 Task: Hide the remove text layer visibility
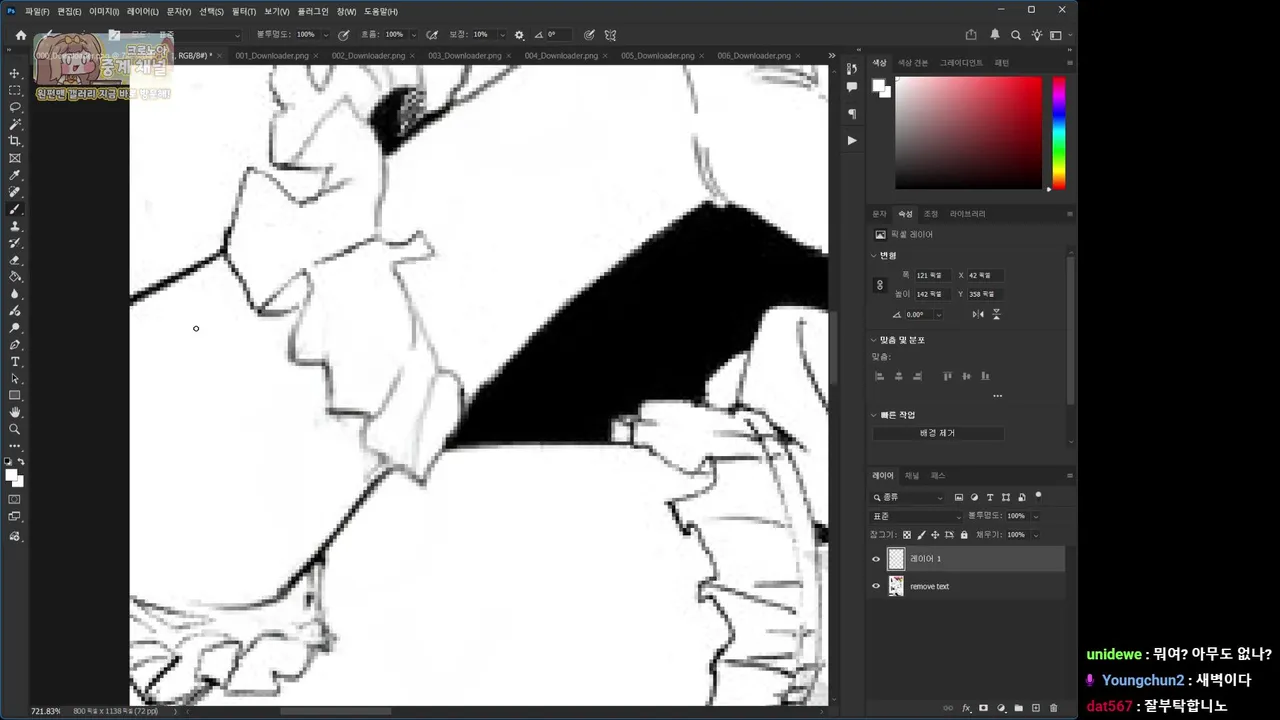(x=877, y=587)
